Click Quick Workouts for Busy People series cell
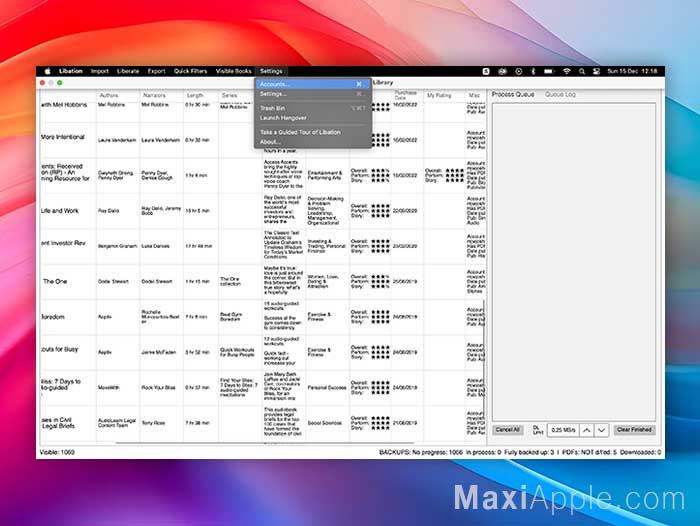Screen dimensions: 700x526 pos(240,352)
